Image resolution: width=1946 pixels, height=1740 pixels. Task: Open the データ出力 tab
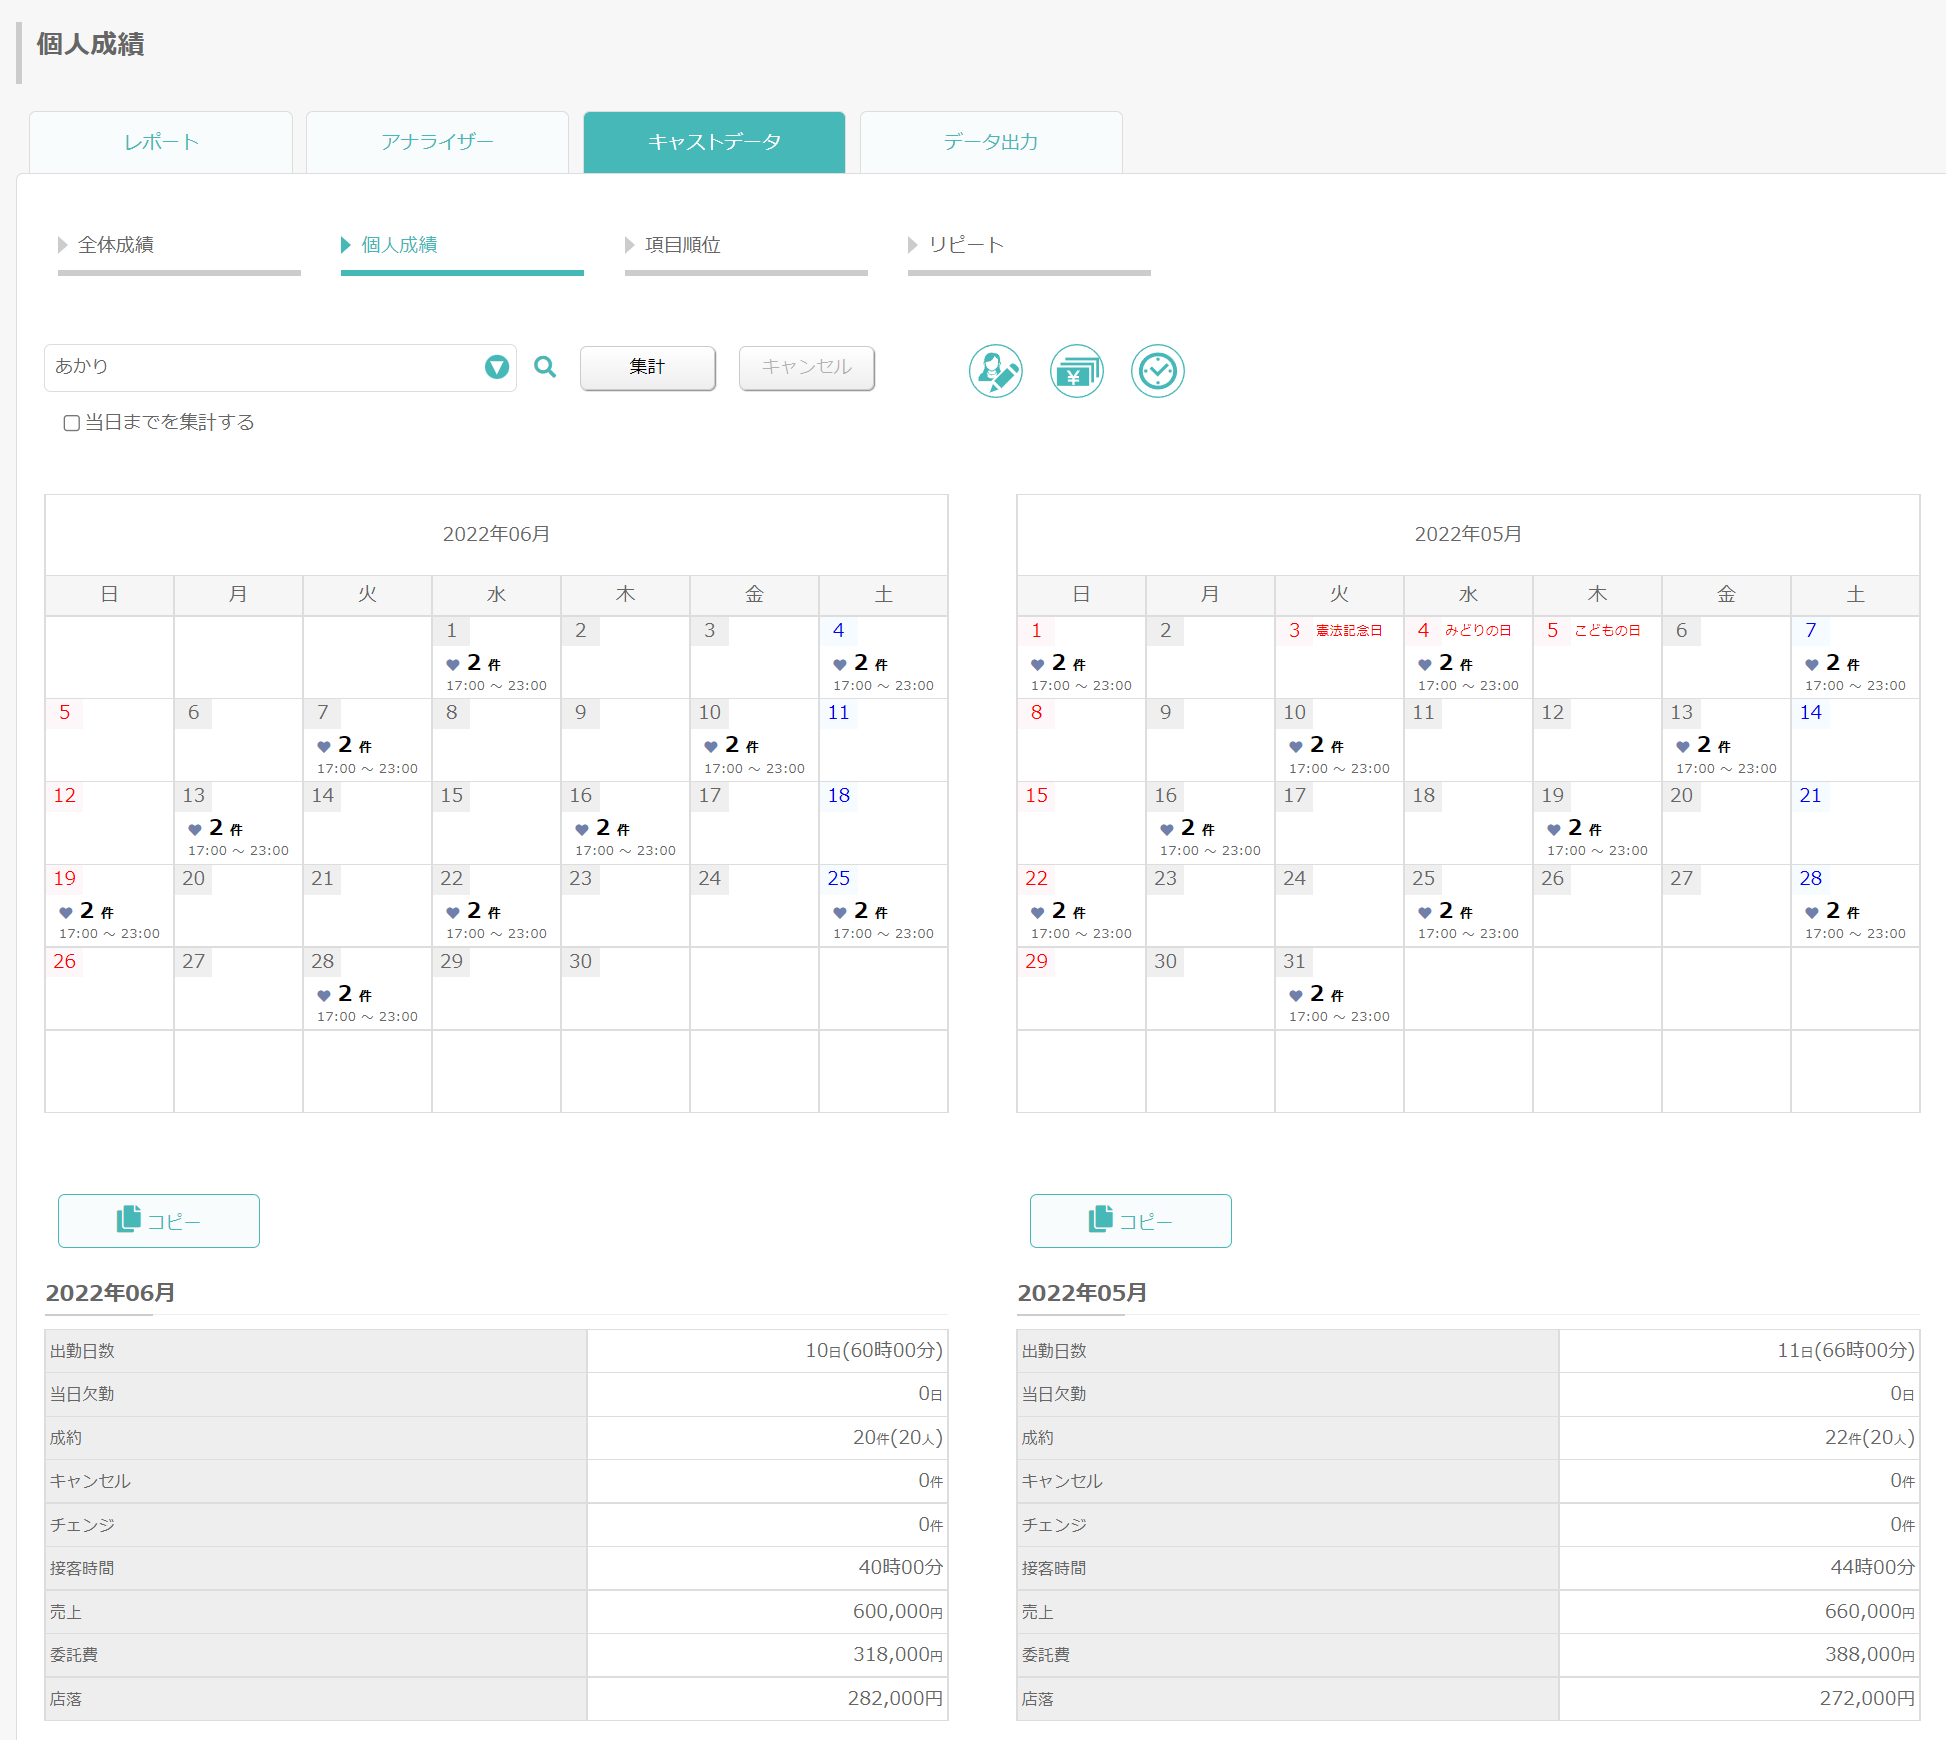pyautogui.click(x=991, y=142)
